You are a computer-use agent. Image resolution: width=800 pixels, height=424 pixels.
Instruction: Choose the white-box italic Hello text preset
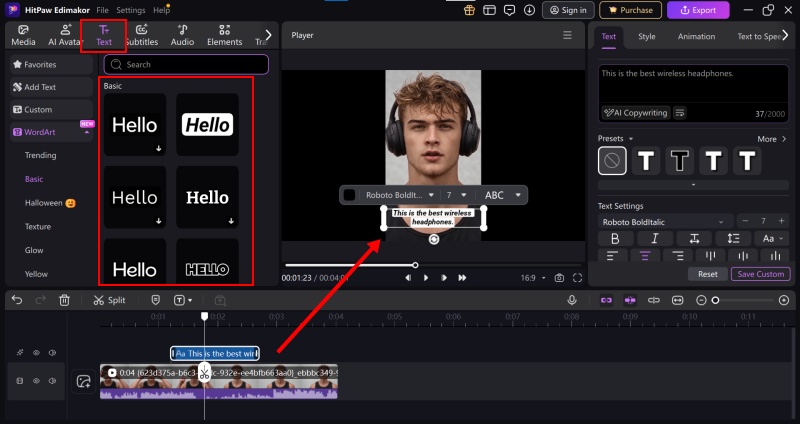pyautogui.click(x=207, y=124)
